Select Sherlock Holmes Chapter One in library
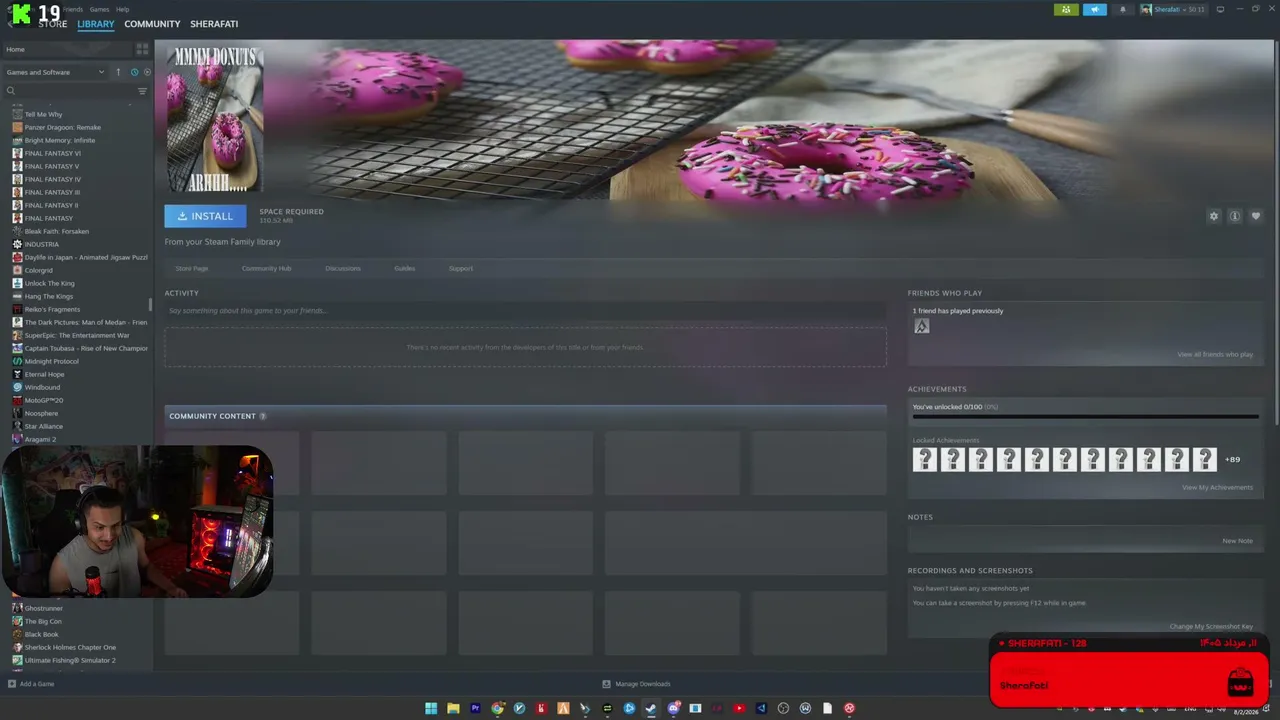 tap(70, 647)
